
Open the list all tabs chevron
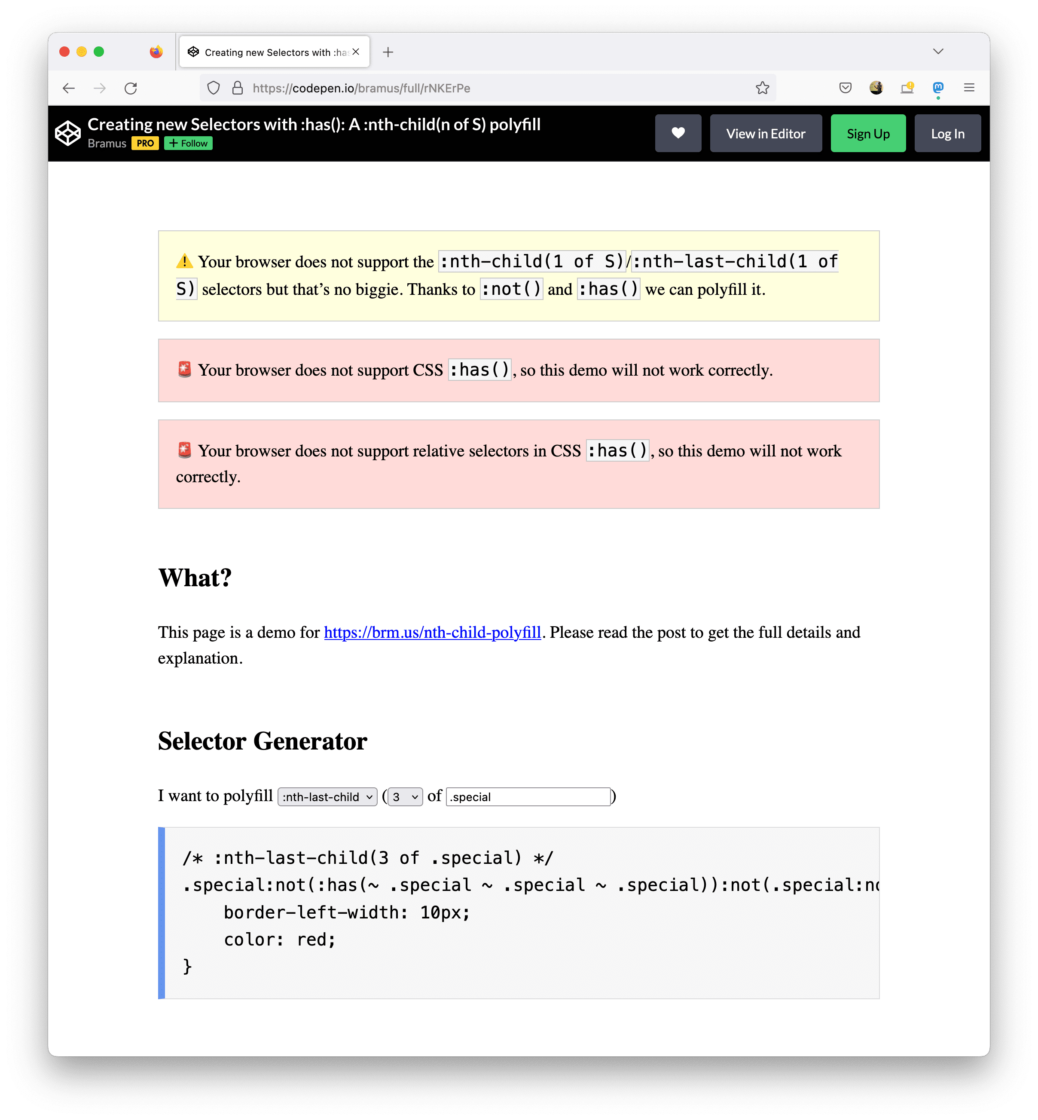(938, 52)
